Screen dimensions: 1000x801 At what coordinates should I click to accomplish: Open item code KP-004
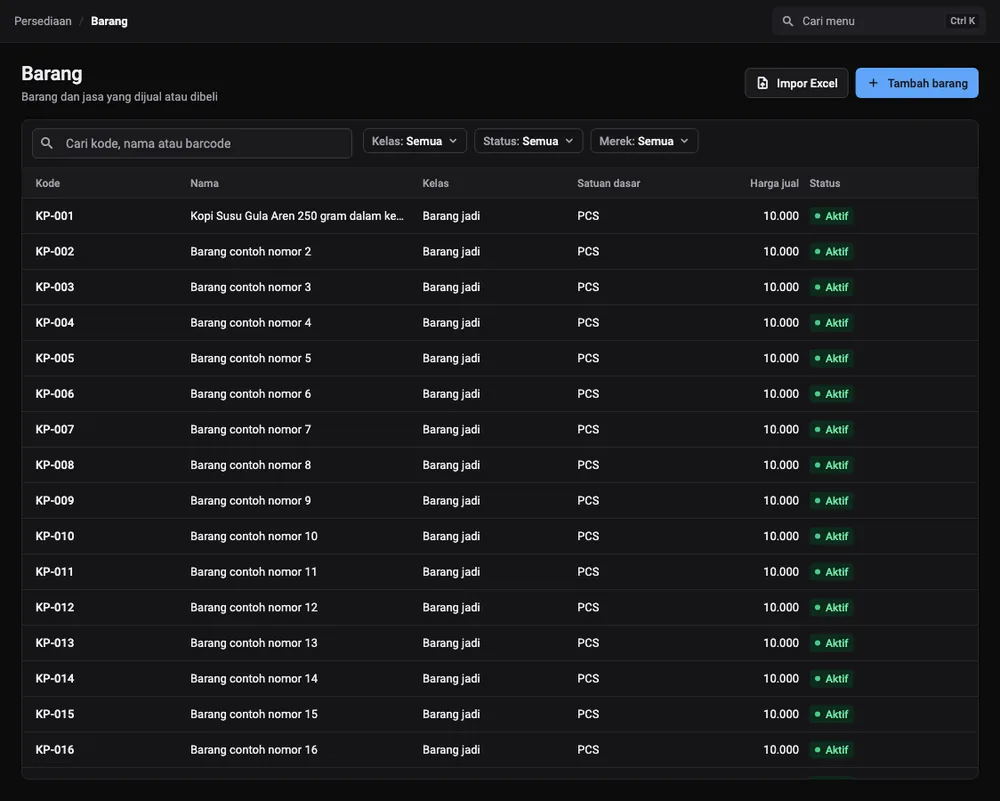click(x=55, y=323)
